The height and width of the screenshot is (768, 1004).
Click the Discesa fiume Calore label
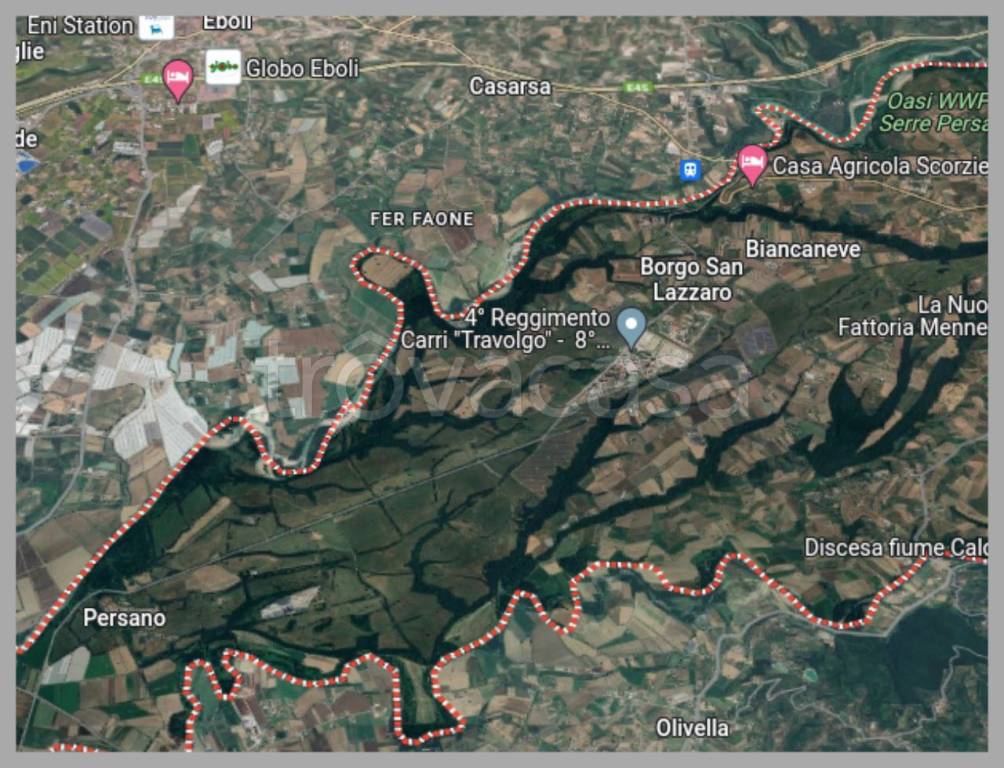click(x=895, y=548)
